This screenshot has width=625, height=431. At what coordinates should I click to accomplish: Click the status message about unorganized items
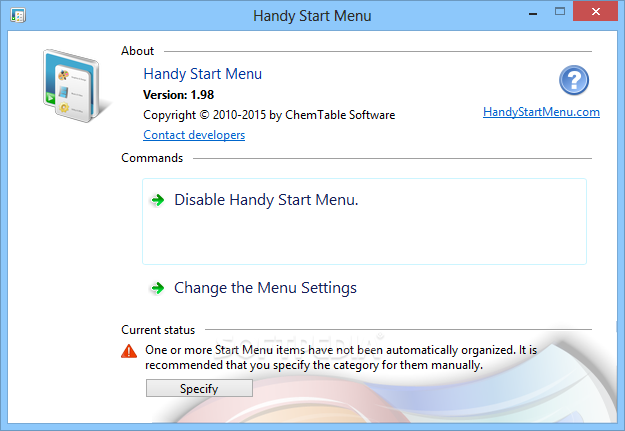tap(341, 358)
